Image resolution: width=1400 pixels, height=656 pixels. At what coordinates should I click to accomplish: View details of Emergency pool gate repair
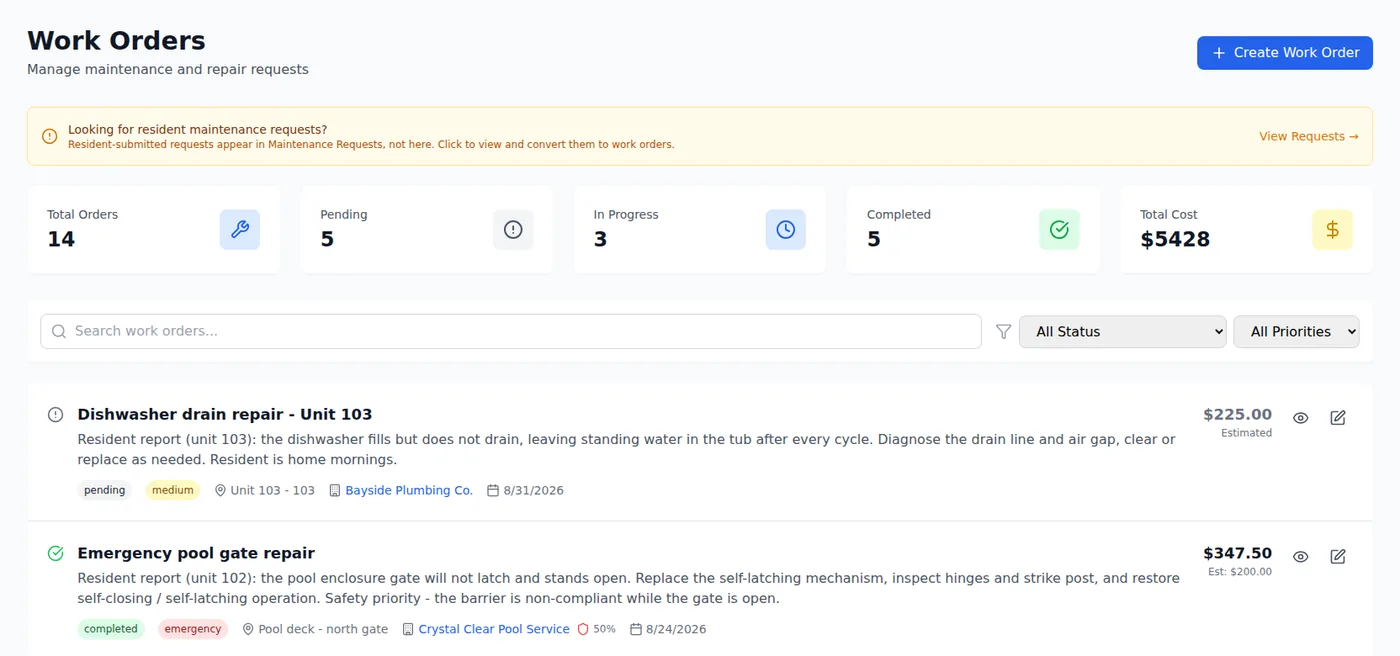(x=1300, y=557)
